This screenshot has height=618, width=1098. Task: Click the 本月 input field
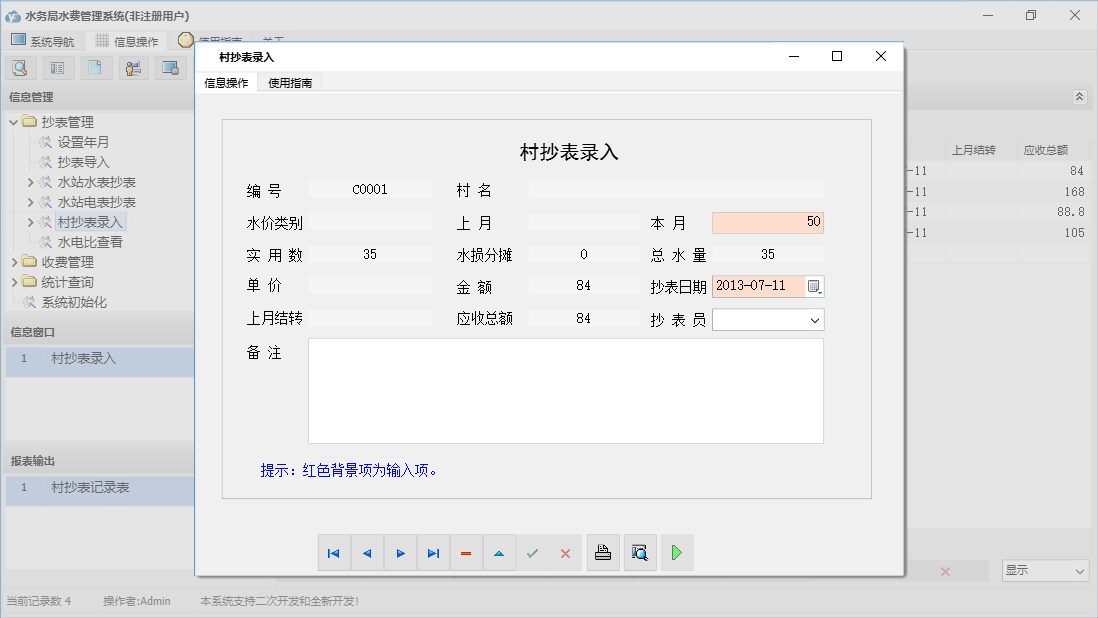point(768,222)
